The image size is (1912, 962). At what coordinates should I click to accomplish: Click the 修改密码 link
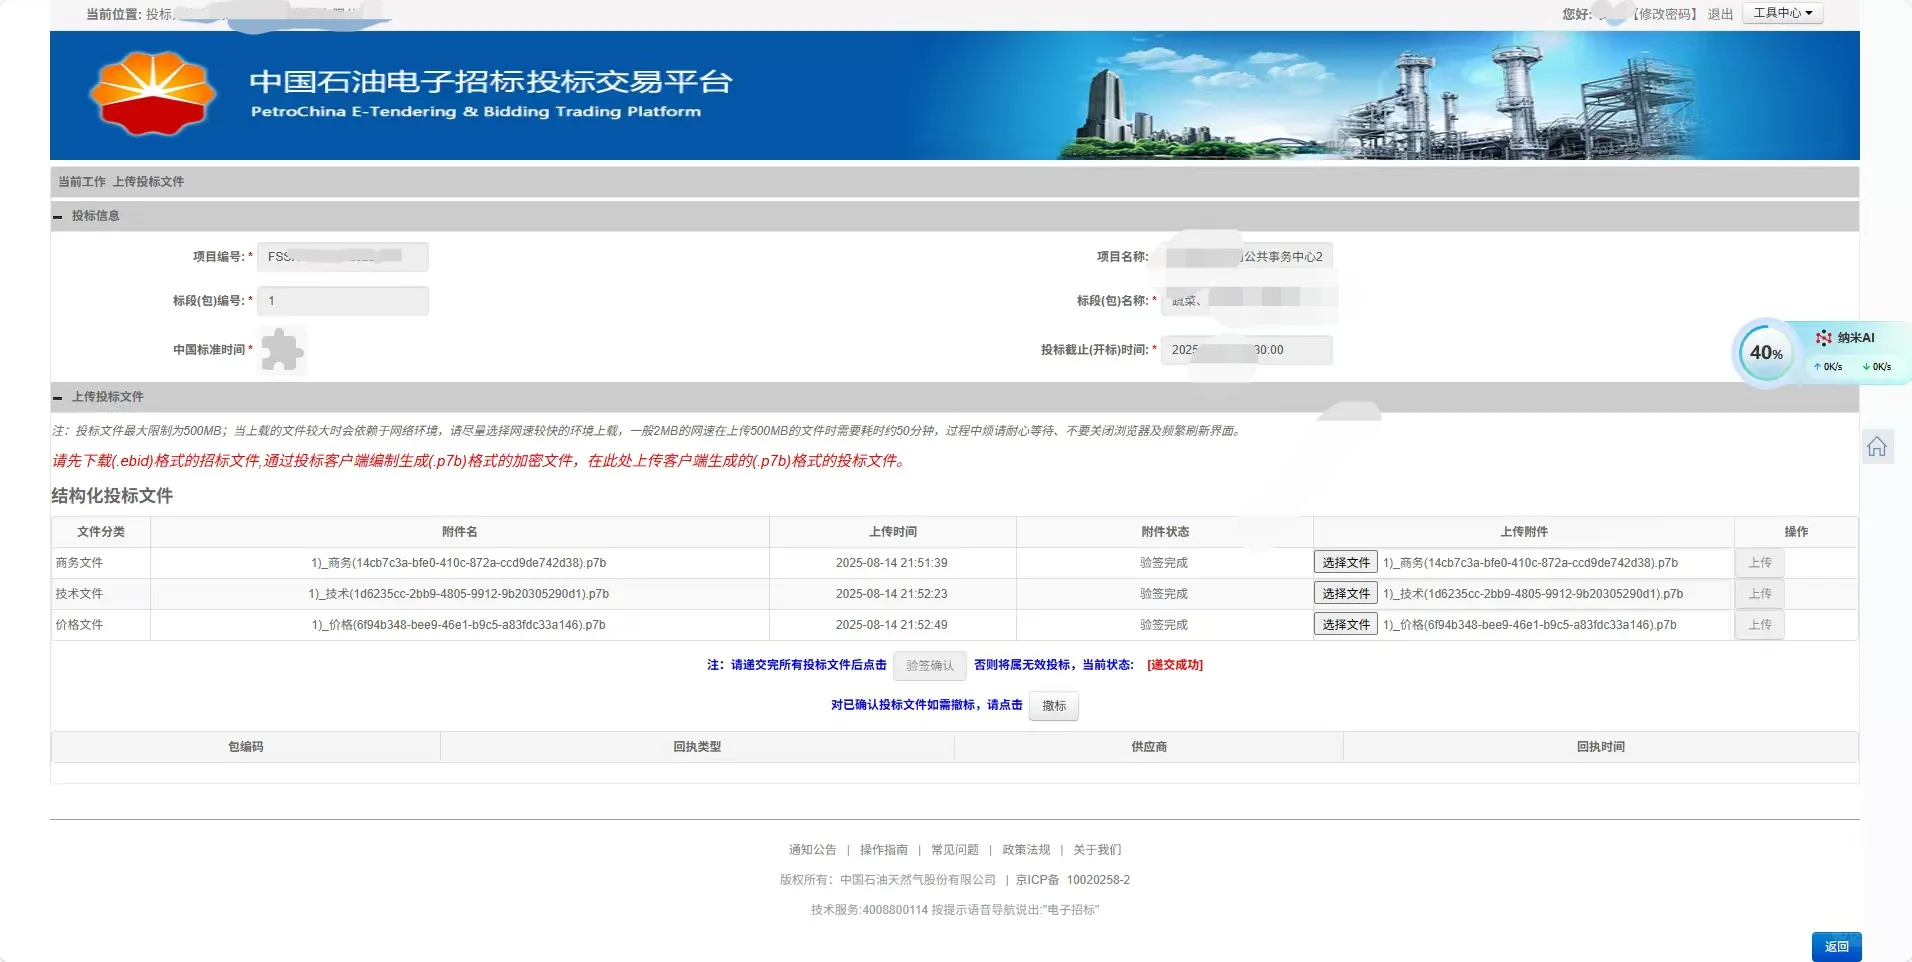point(1666,14)
